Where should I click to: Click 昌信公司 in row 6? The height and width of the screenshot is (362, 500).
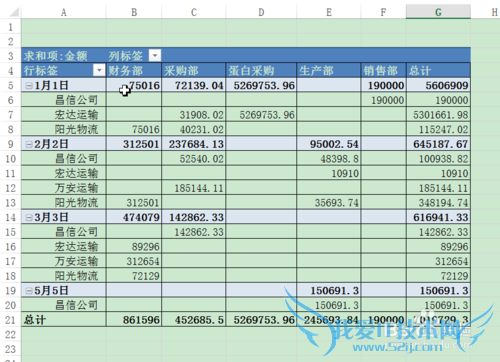coord(64,100)
